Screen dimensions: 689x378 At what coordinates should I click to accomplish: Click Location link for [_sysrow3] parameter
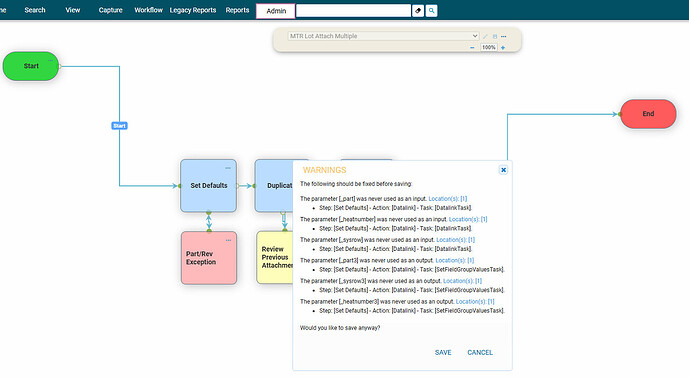tap(462, 281)
